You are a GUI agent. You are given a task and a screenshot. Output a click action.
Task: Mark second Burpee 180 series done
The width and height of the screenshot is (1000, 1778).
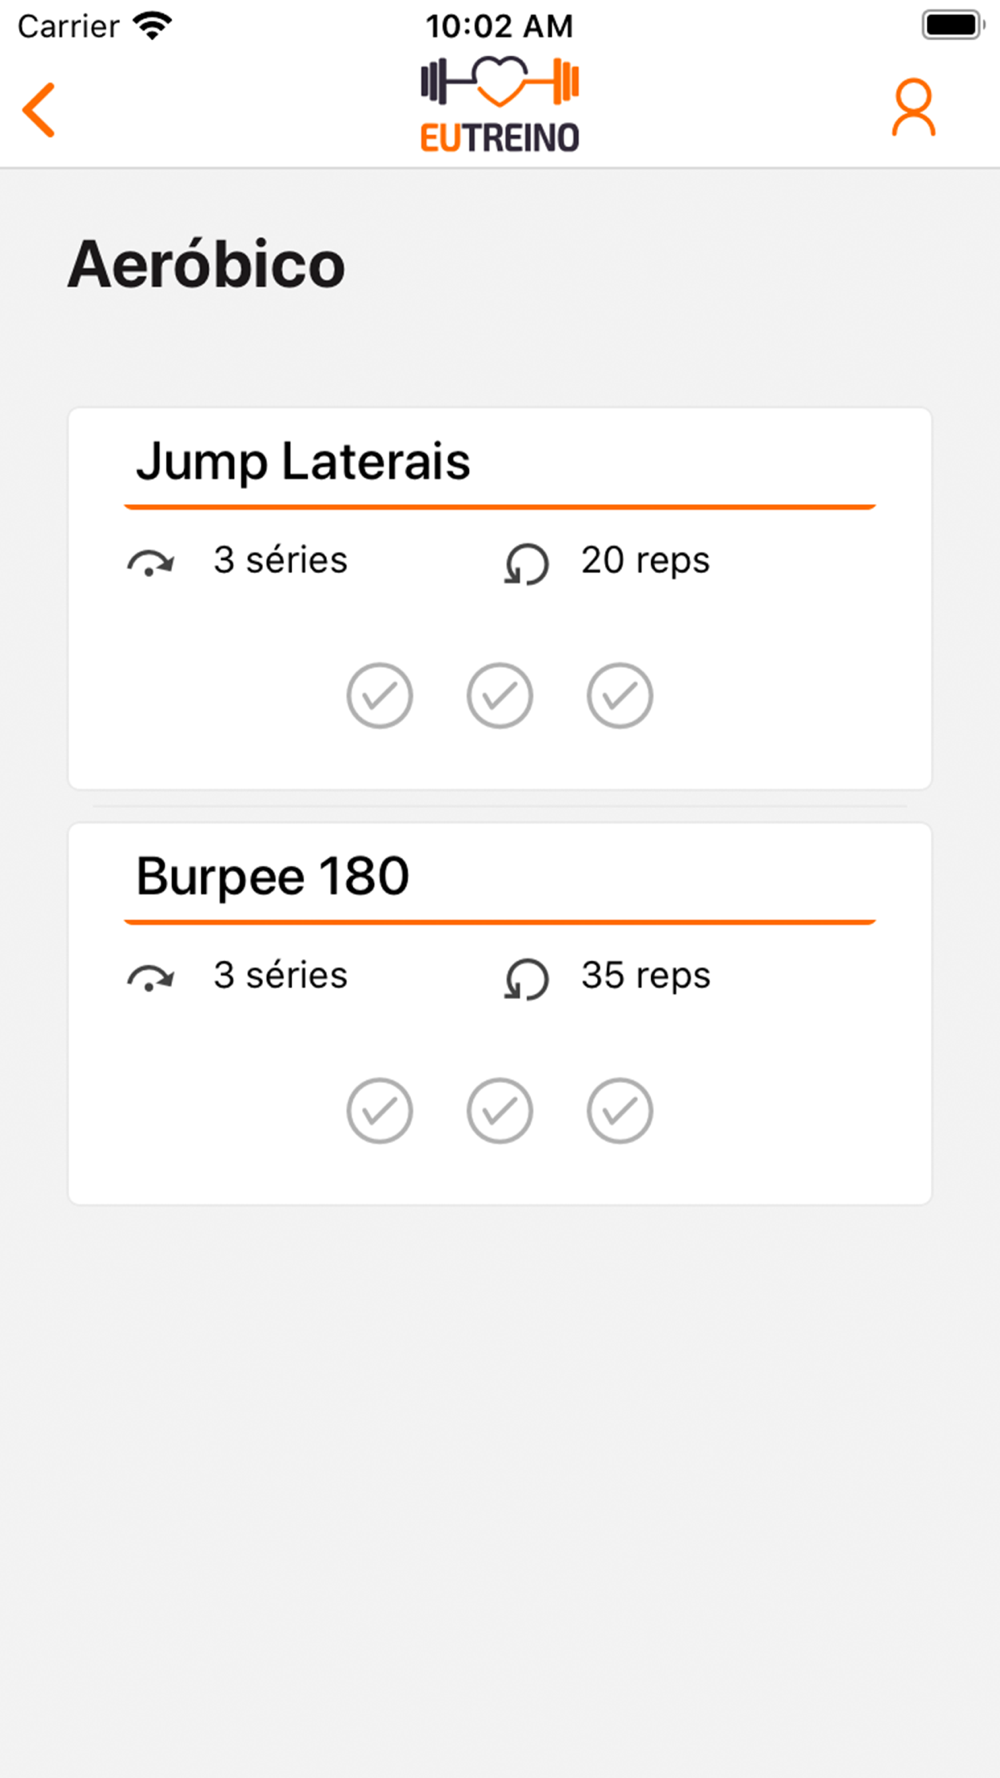click(x=500, y=1110)
